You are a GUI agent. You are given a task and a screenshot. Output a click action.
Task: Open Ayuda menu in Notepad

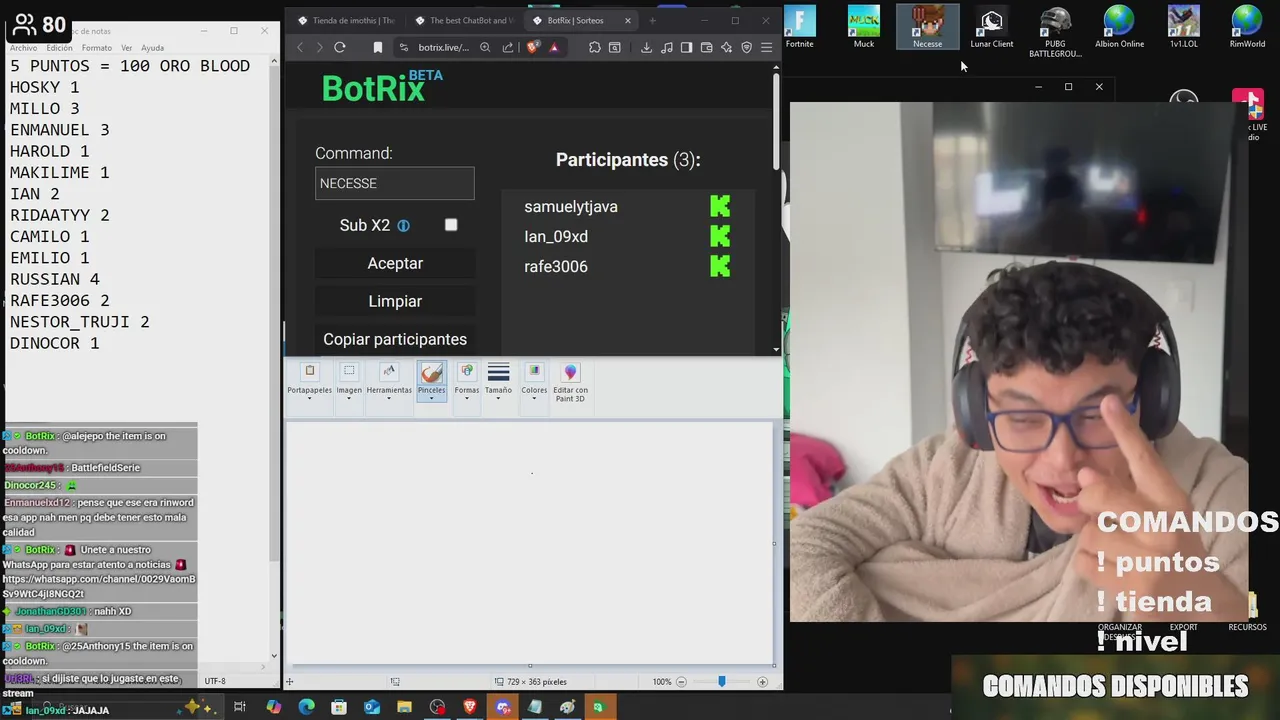pyautogui.click(x=152, y=48)
